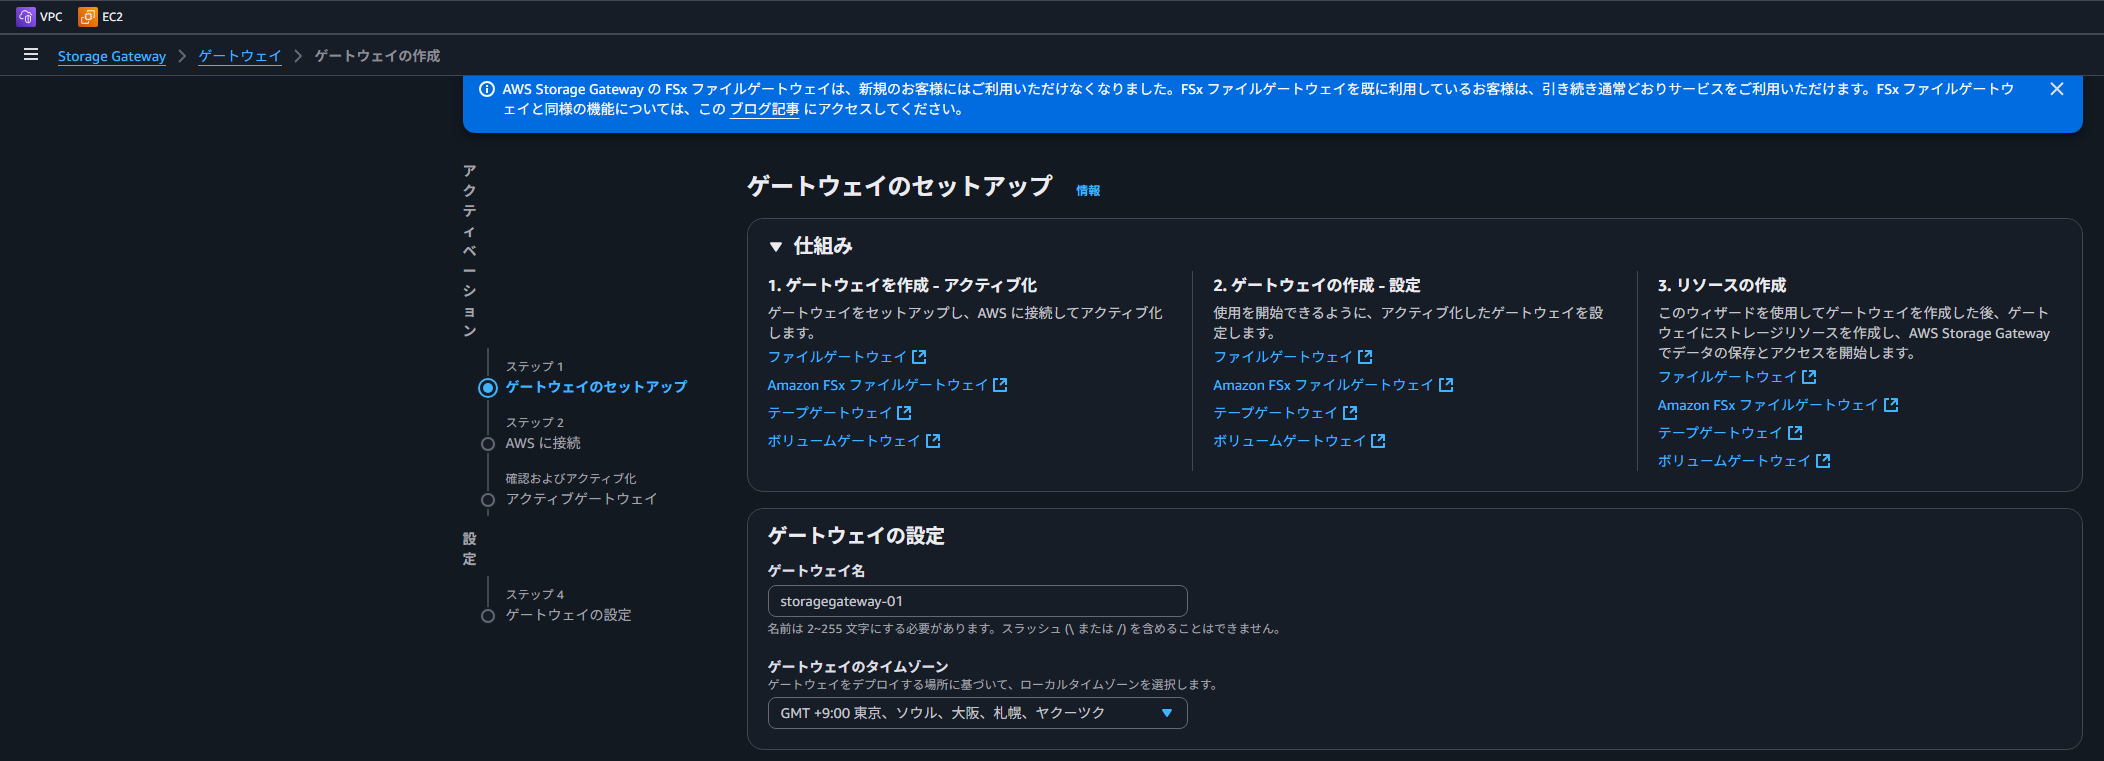This screenshot has height=761, width=2104.
Task: Go to ゲートウェイ breadcrumb link
Action: 240,56
